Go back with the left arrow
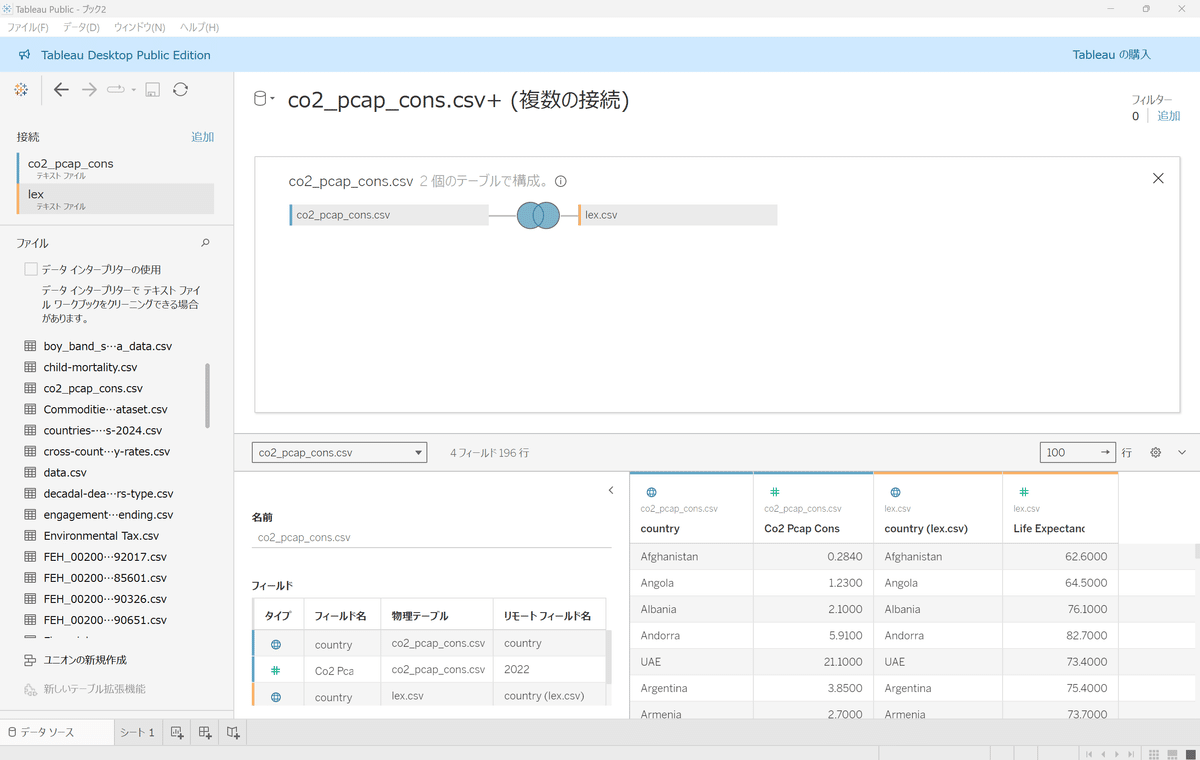Image resolution: width=1200 pixels, height=760 pixels. pyautogui.click(x=61, y=90)
